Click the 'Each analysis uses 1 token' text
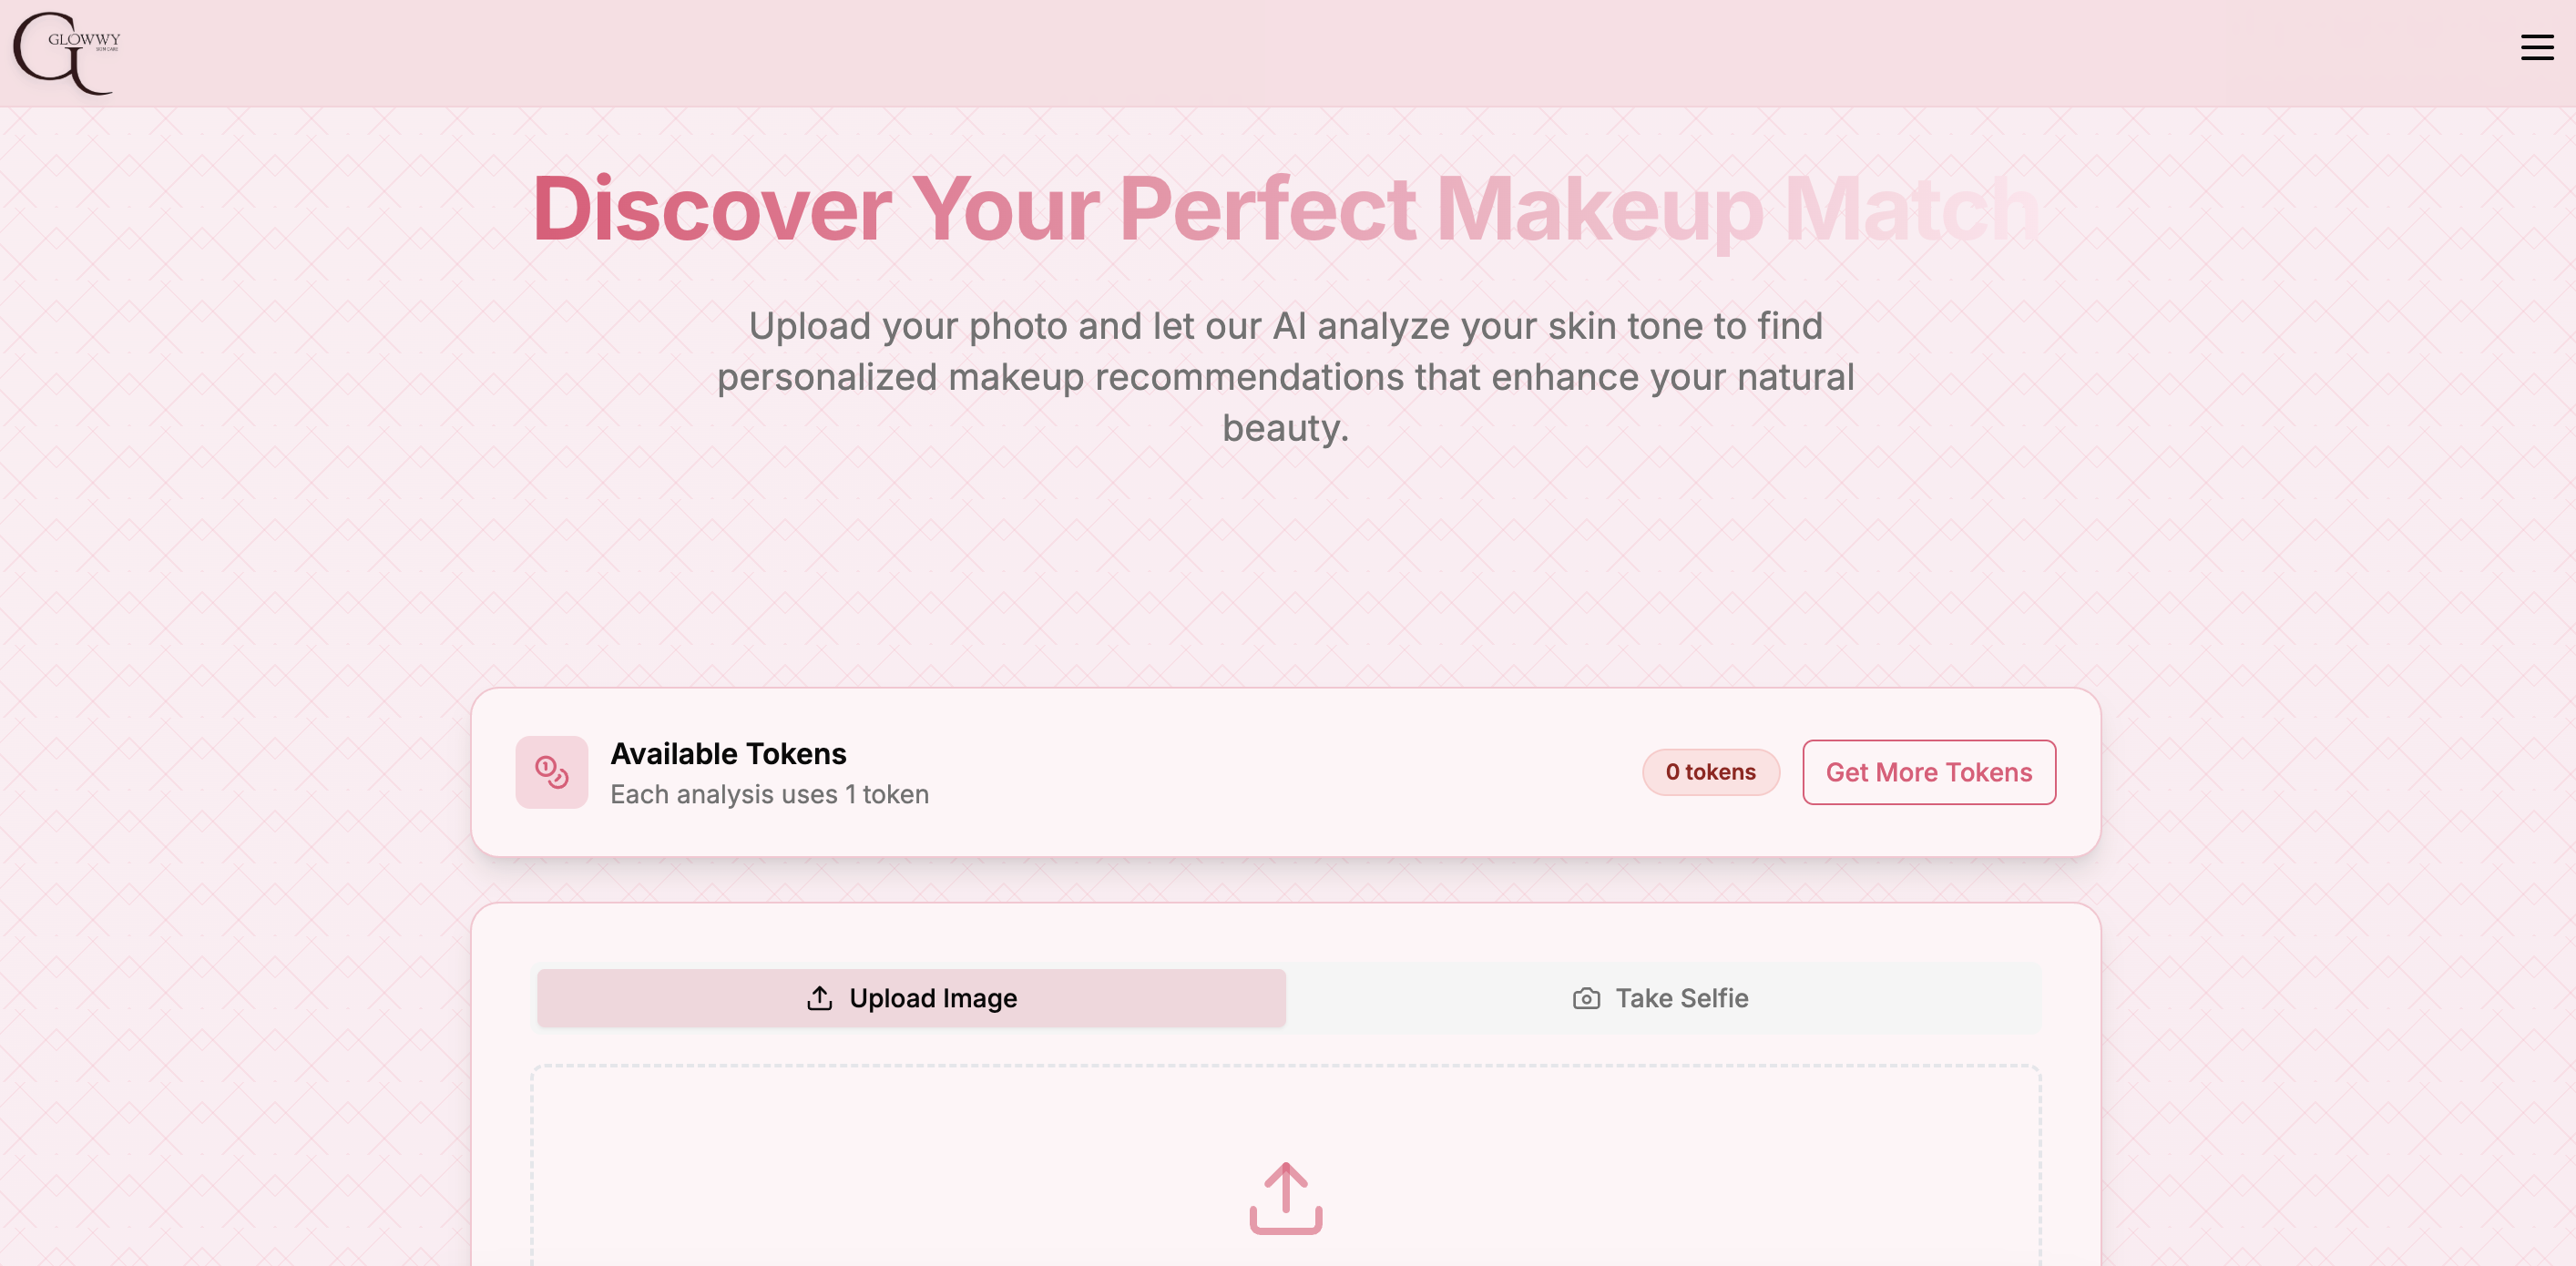 point(769,794)
